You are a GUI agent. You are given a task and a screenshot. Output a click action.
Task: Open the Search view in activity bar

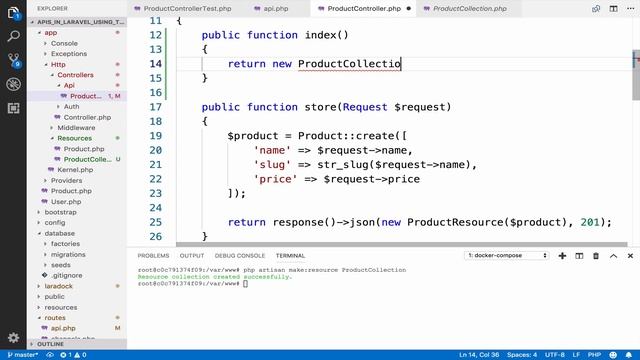coord(13,36)
